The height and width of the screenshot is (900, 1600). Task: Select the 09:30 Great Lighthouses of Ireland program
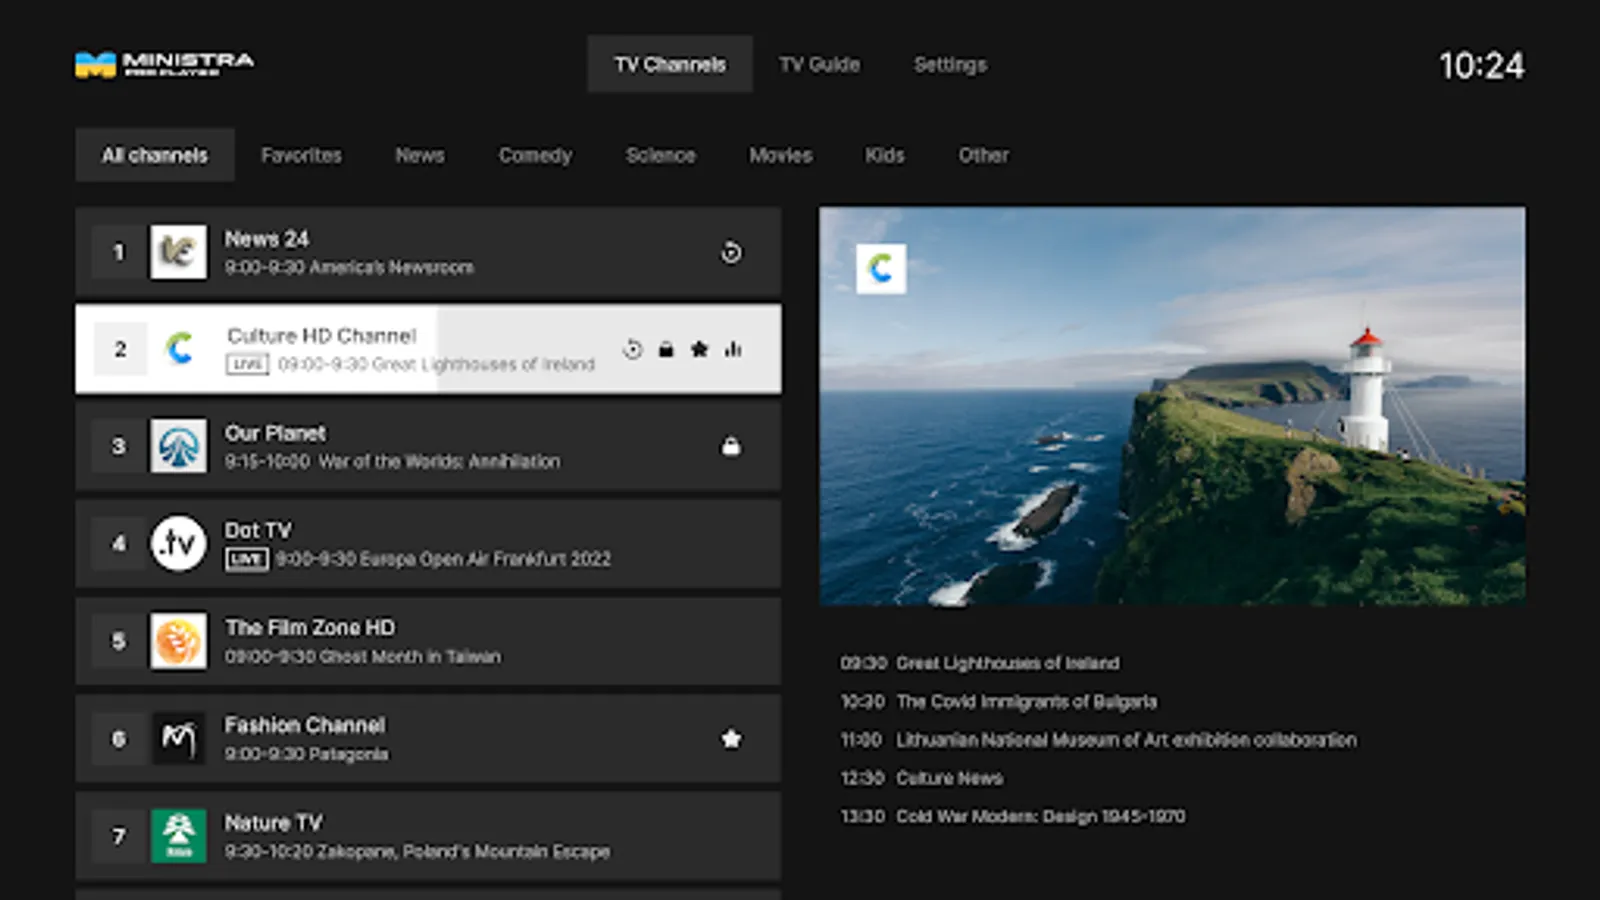coord(980,663)
